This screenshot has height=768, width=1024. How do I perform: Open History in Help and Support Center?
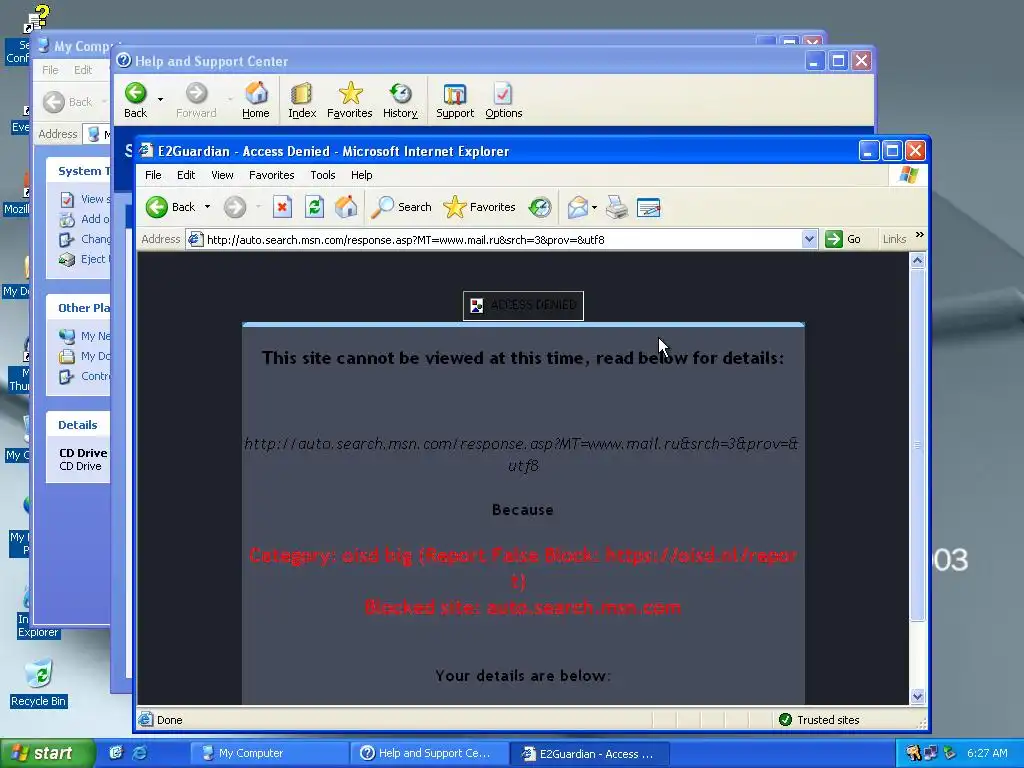coord(400,101)
